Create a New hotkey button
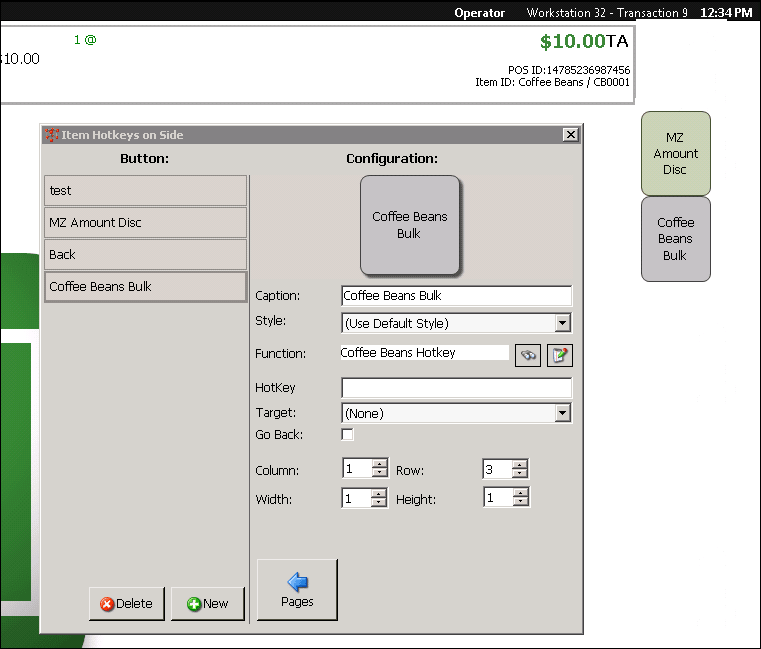 click(x=208, y=603)
